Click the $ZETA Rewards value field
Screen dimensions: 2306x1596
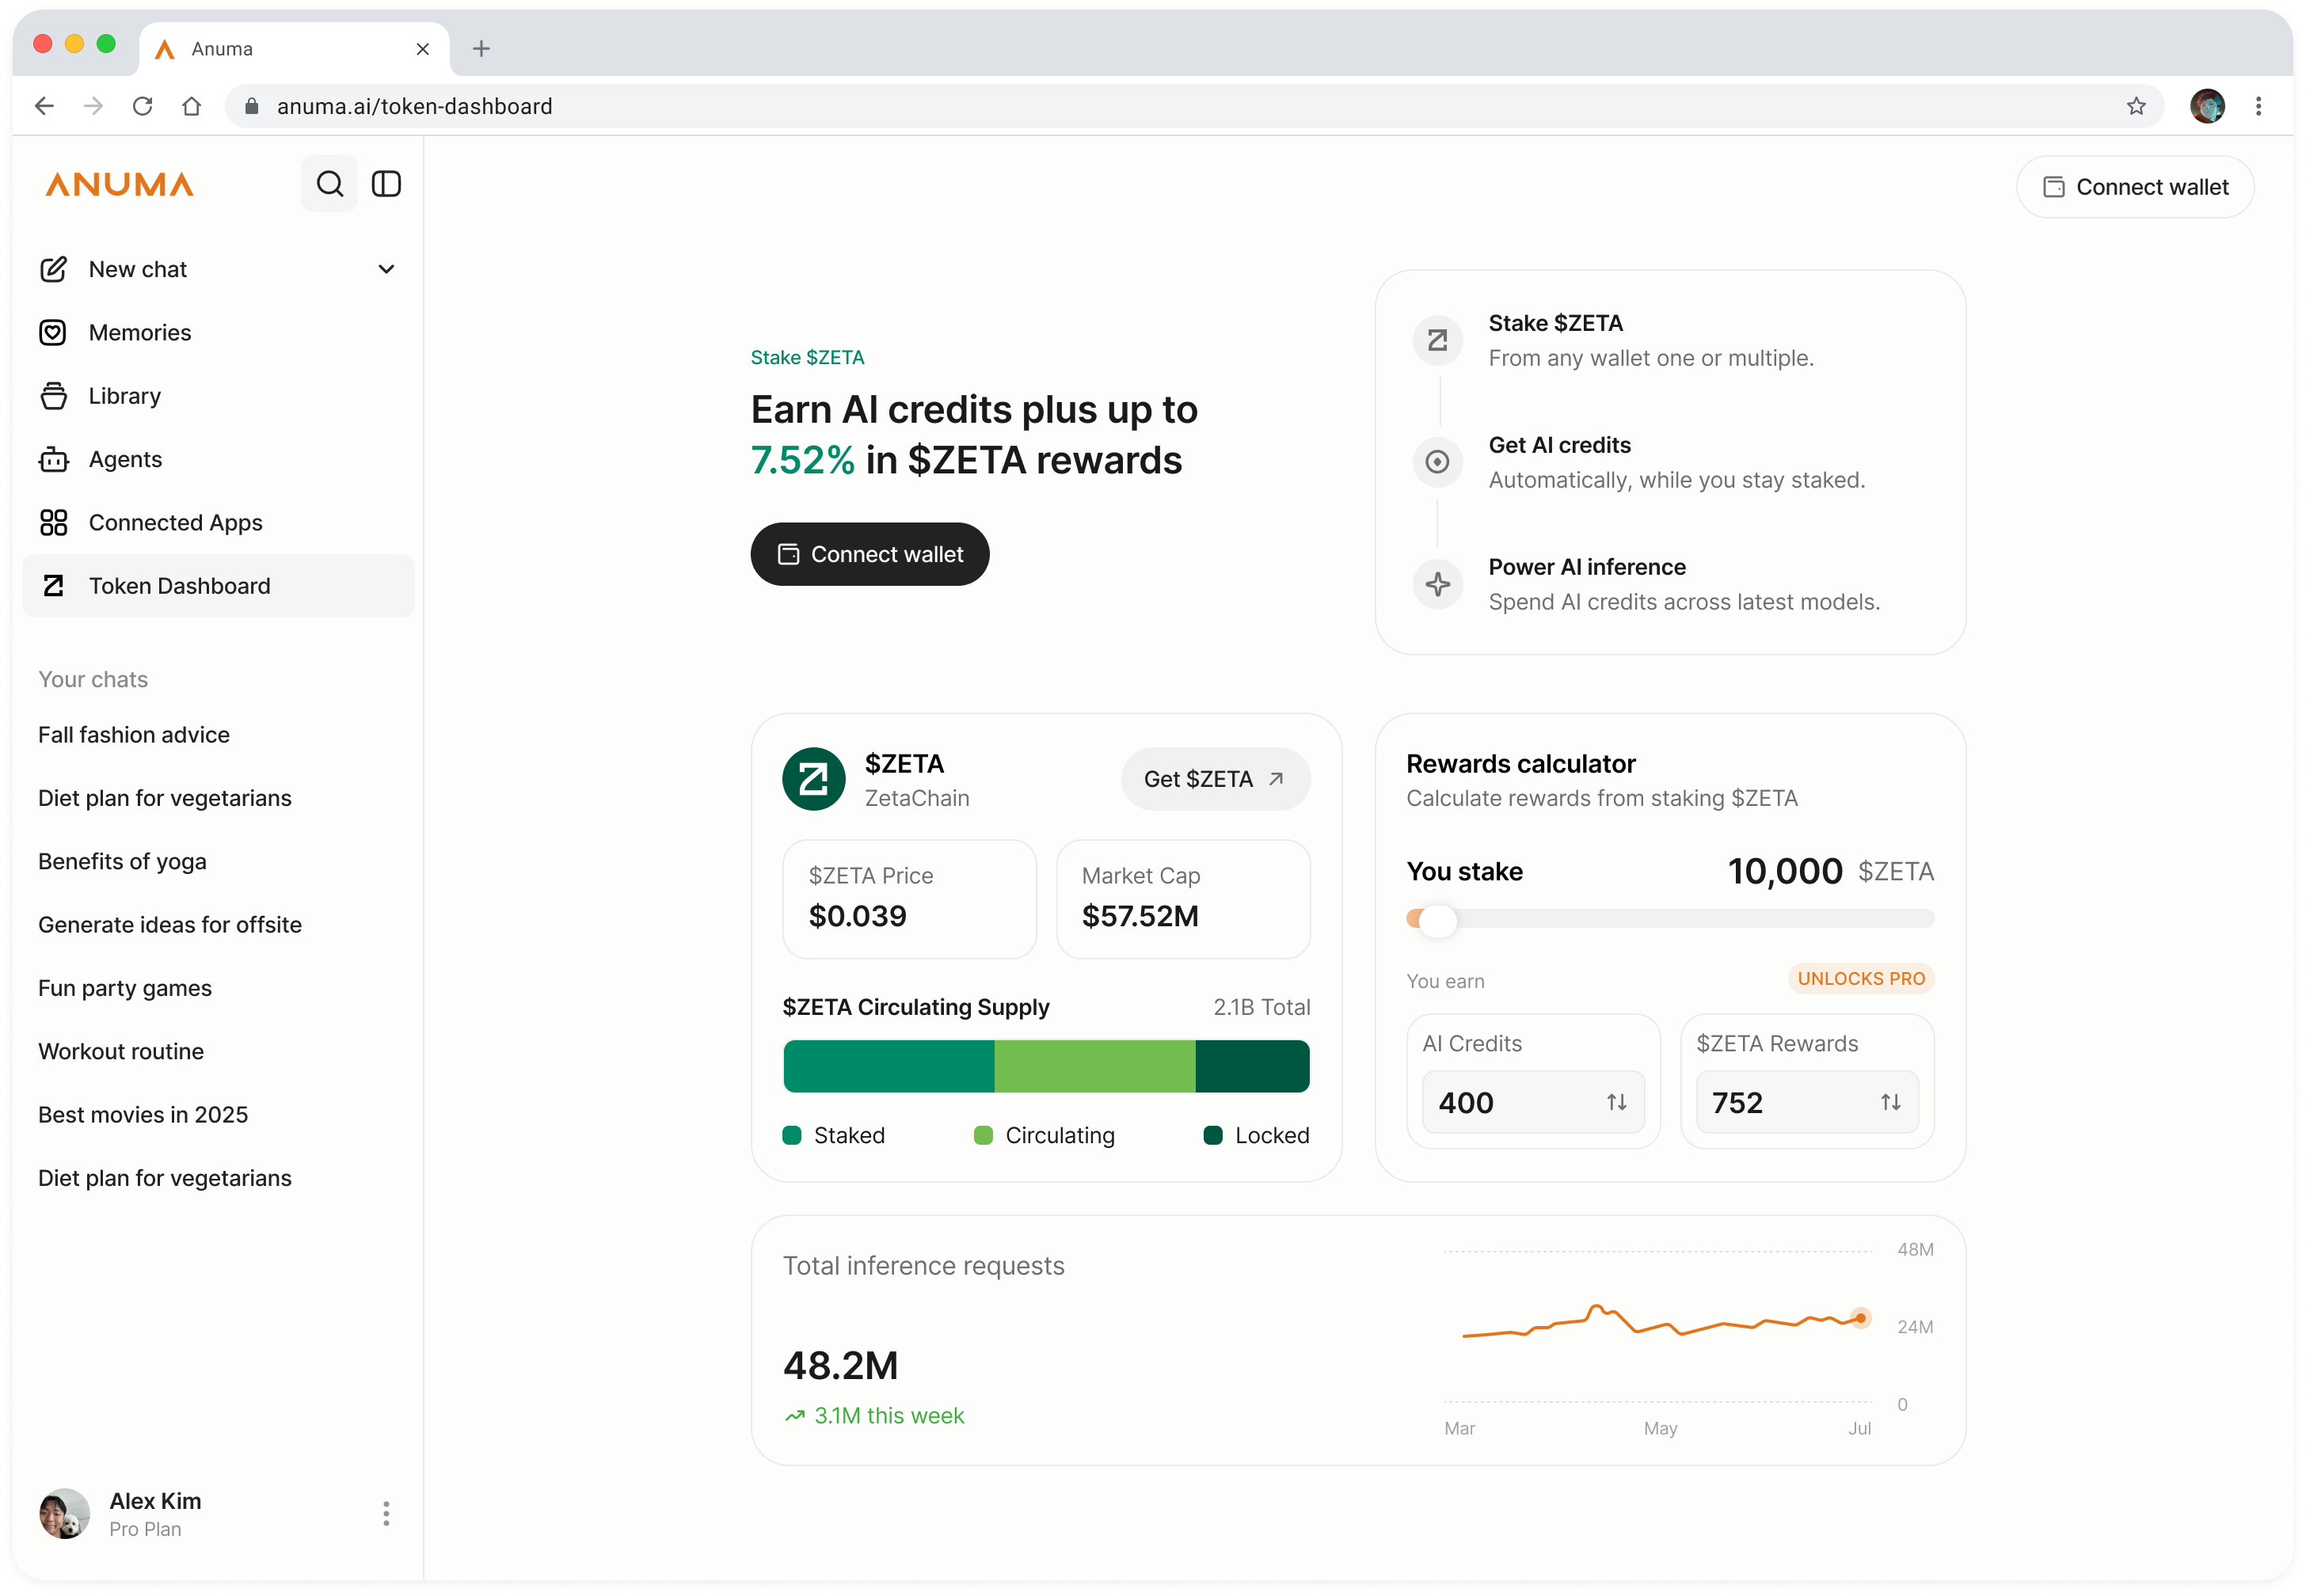(x=1806, y=1102)
